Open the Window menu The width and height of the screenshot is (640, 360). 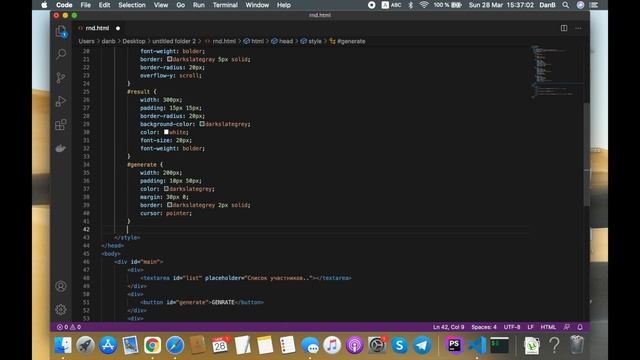257,5
